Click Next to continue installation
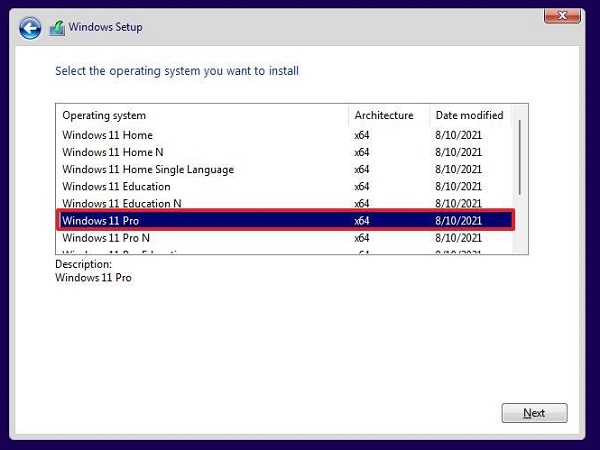This screenshot has width=600, height=450. point(534,413)
